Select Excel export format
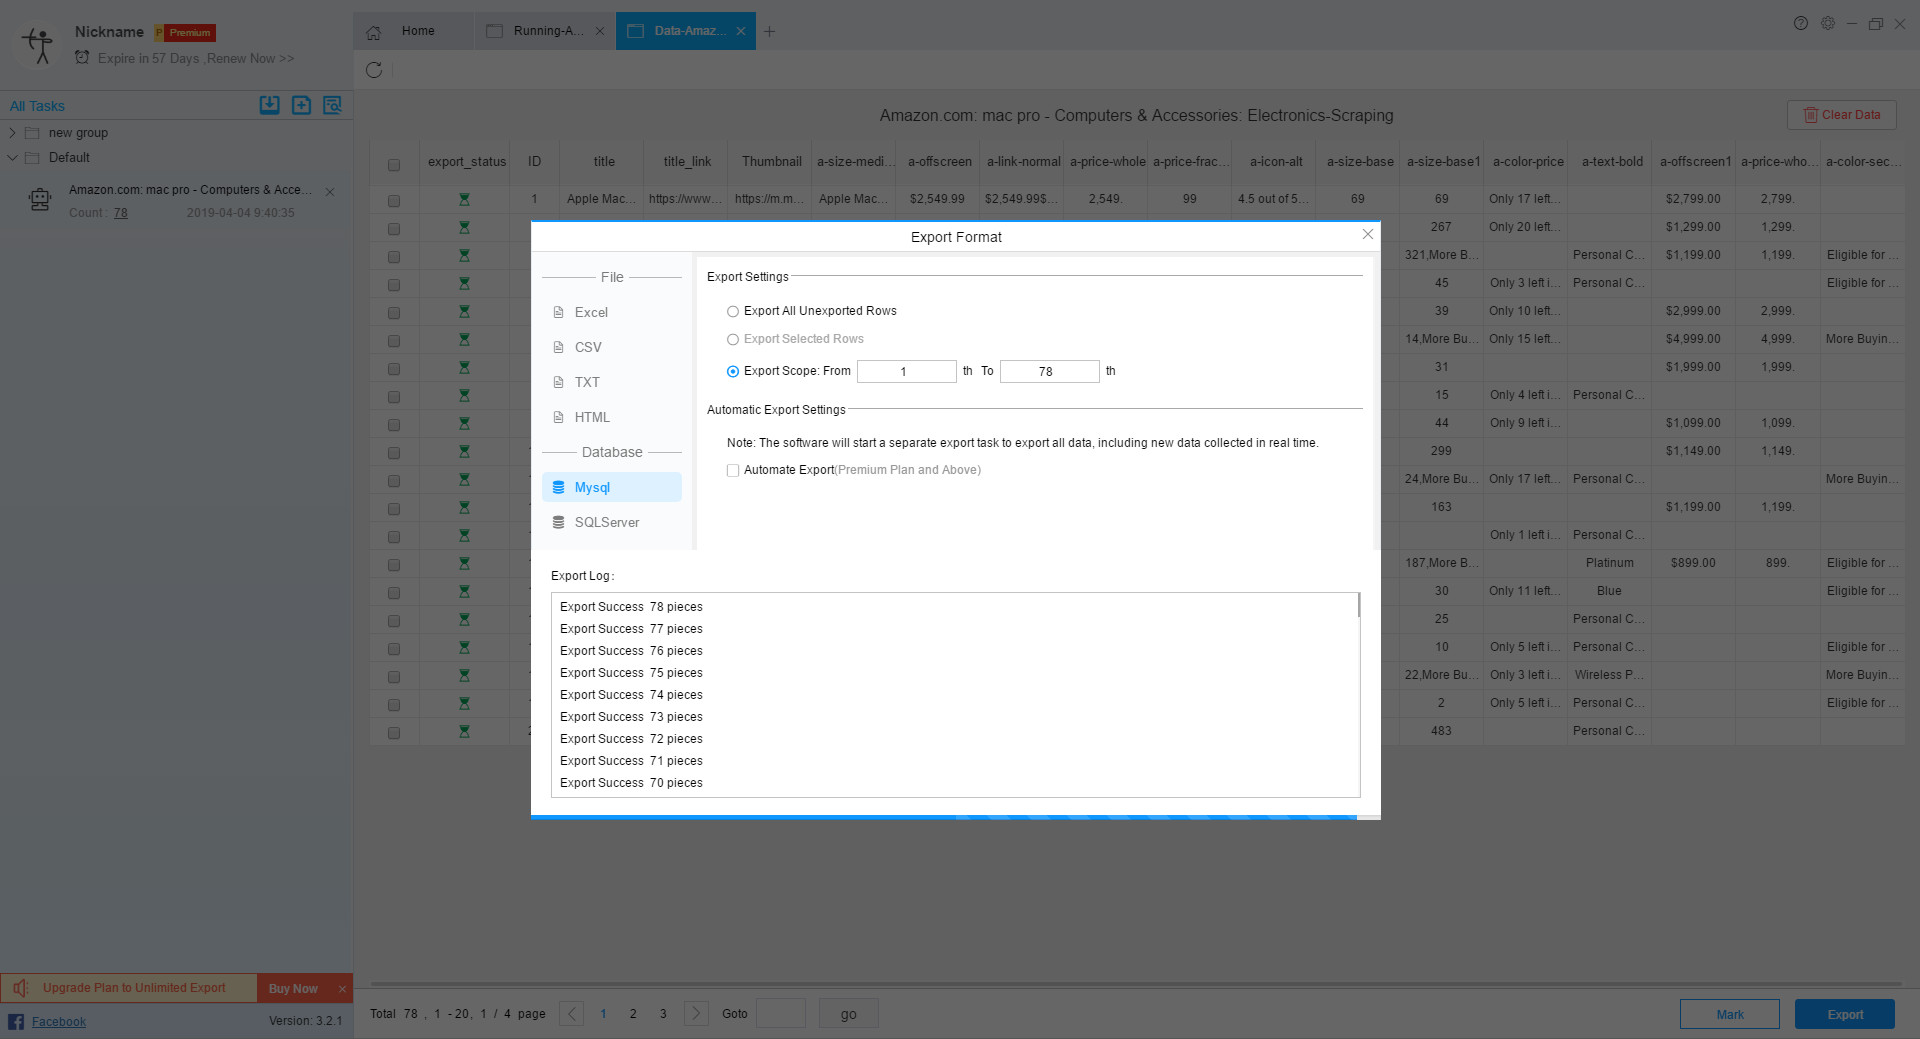The width and height of the screenshot is (1920, 1039). point(612,312)
